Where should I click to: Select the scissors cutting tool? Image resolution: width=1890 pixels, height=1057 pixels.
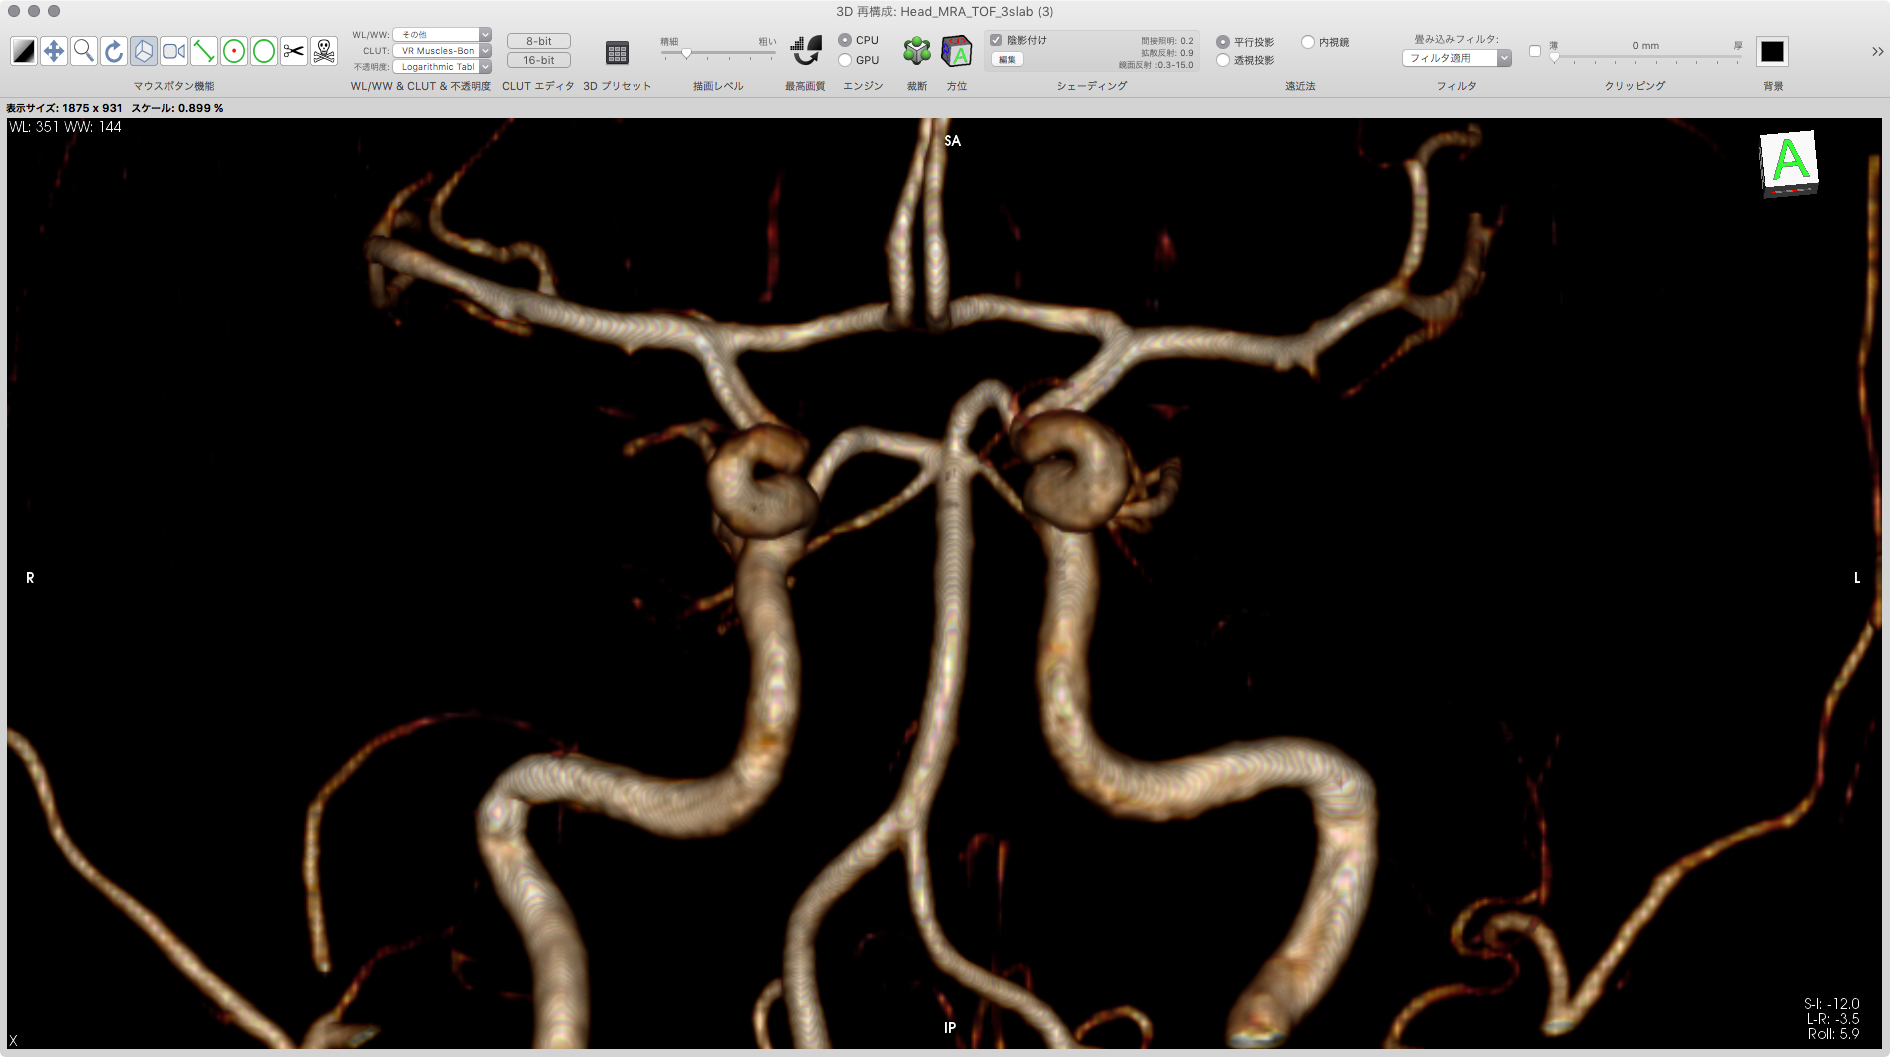pos(294,51)
